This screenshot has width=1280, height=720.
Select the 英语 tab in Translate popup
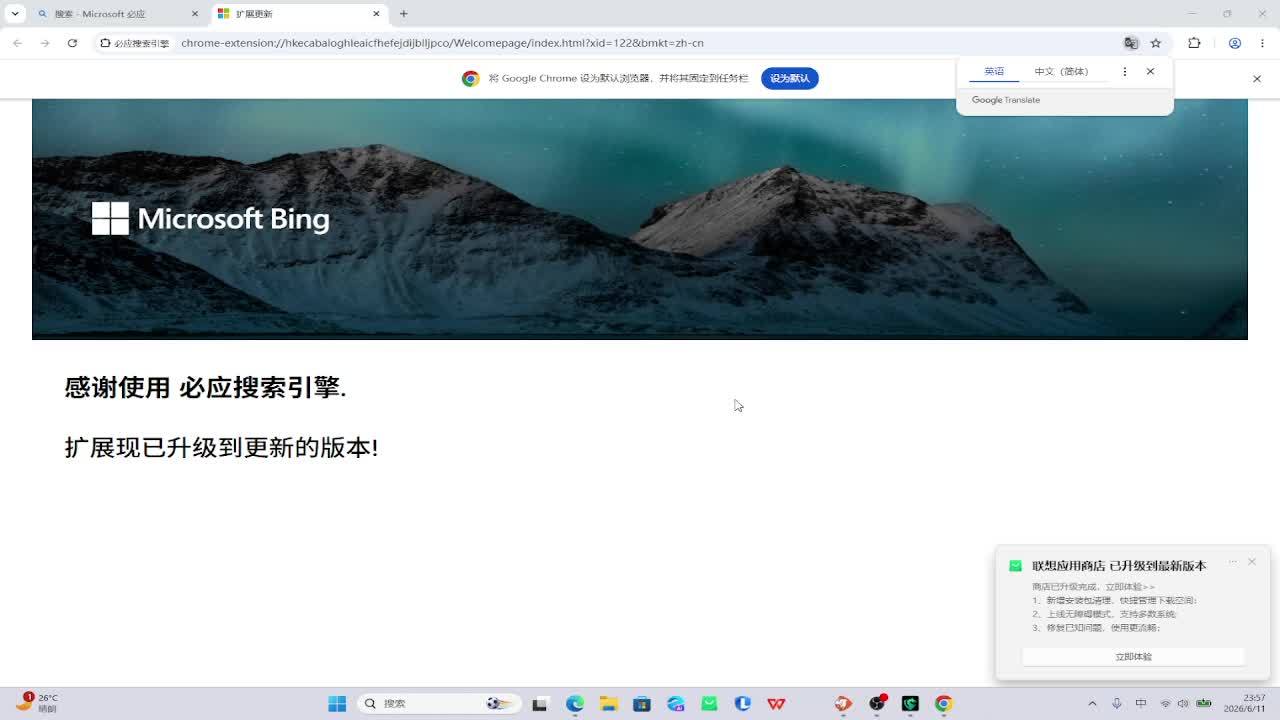[994, 71]
